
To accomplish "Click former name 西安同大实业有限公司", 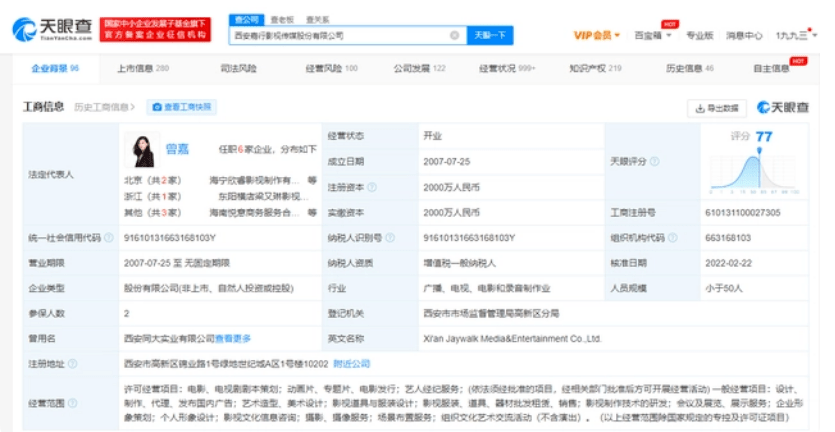I will pos(169,338).
